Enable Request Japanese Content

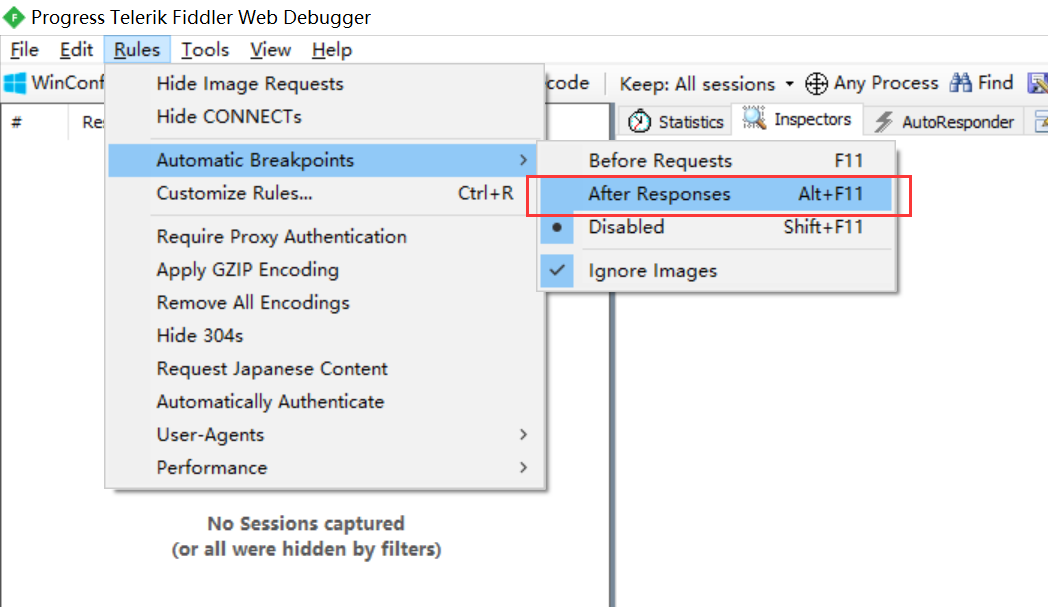coord(325,369)
